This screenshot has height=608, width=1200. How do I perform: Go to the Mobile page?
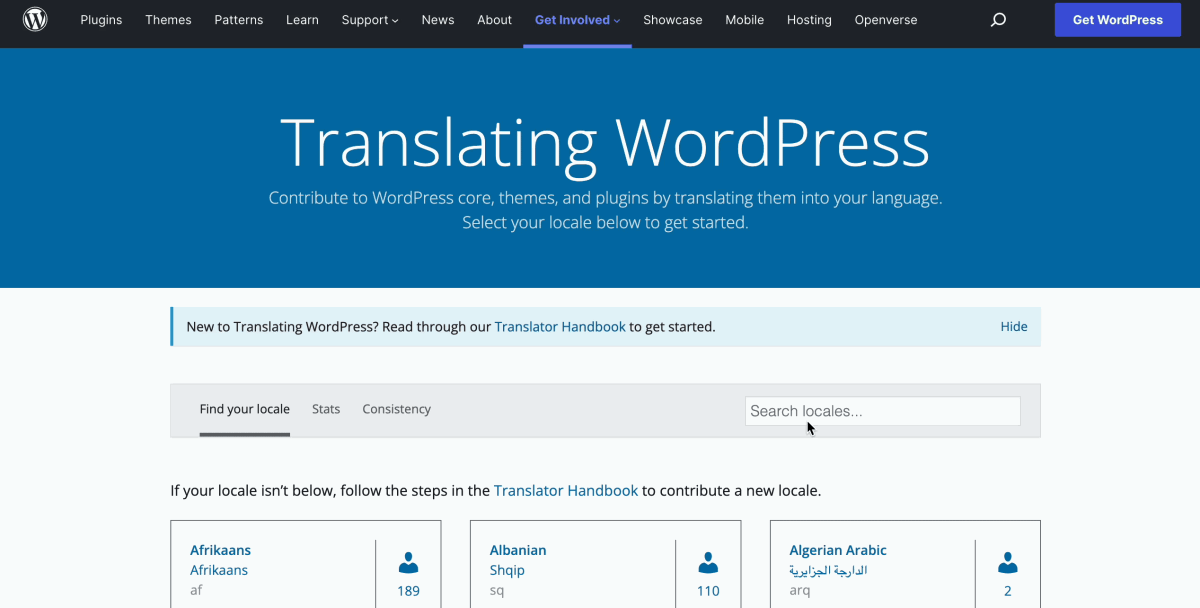click(x=744, y=20)
